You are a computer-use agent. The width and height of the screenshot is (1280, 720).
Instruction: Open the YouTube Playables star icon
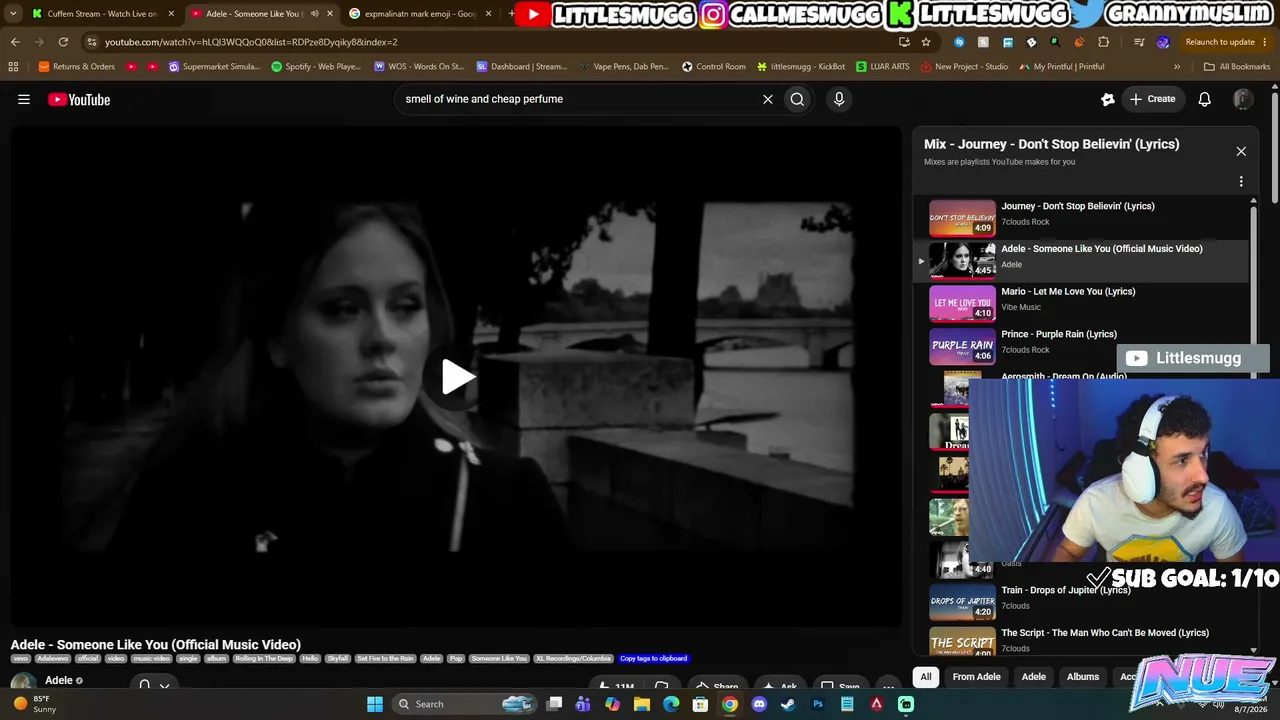coord(1107,99)
